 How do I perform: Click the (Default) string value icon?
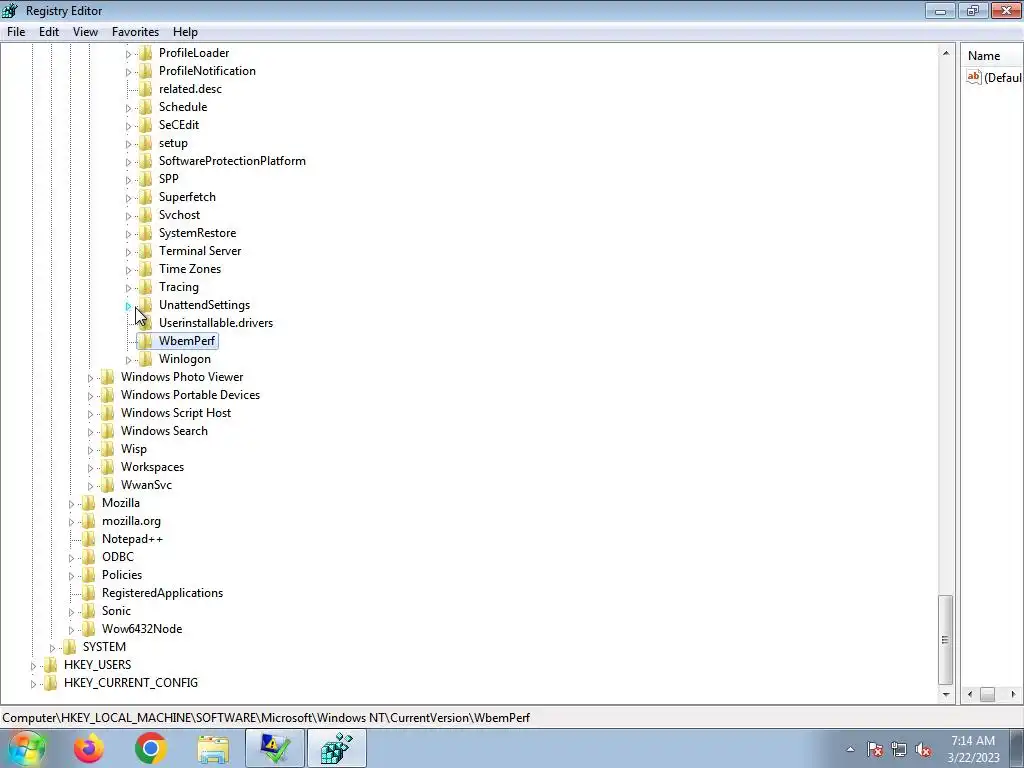(x=974, y=77)
